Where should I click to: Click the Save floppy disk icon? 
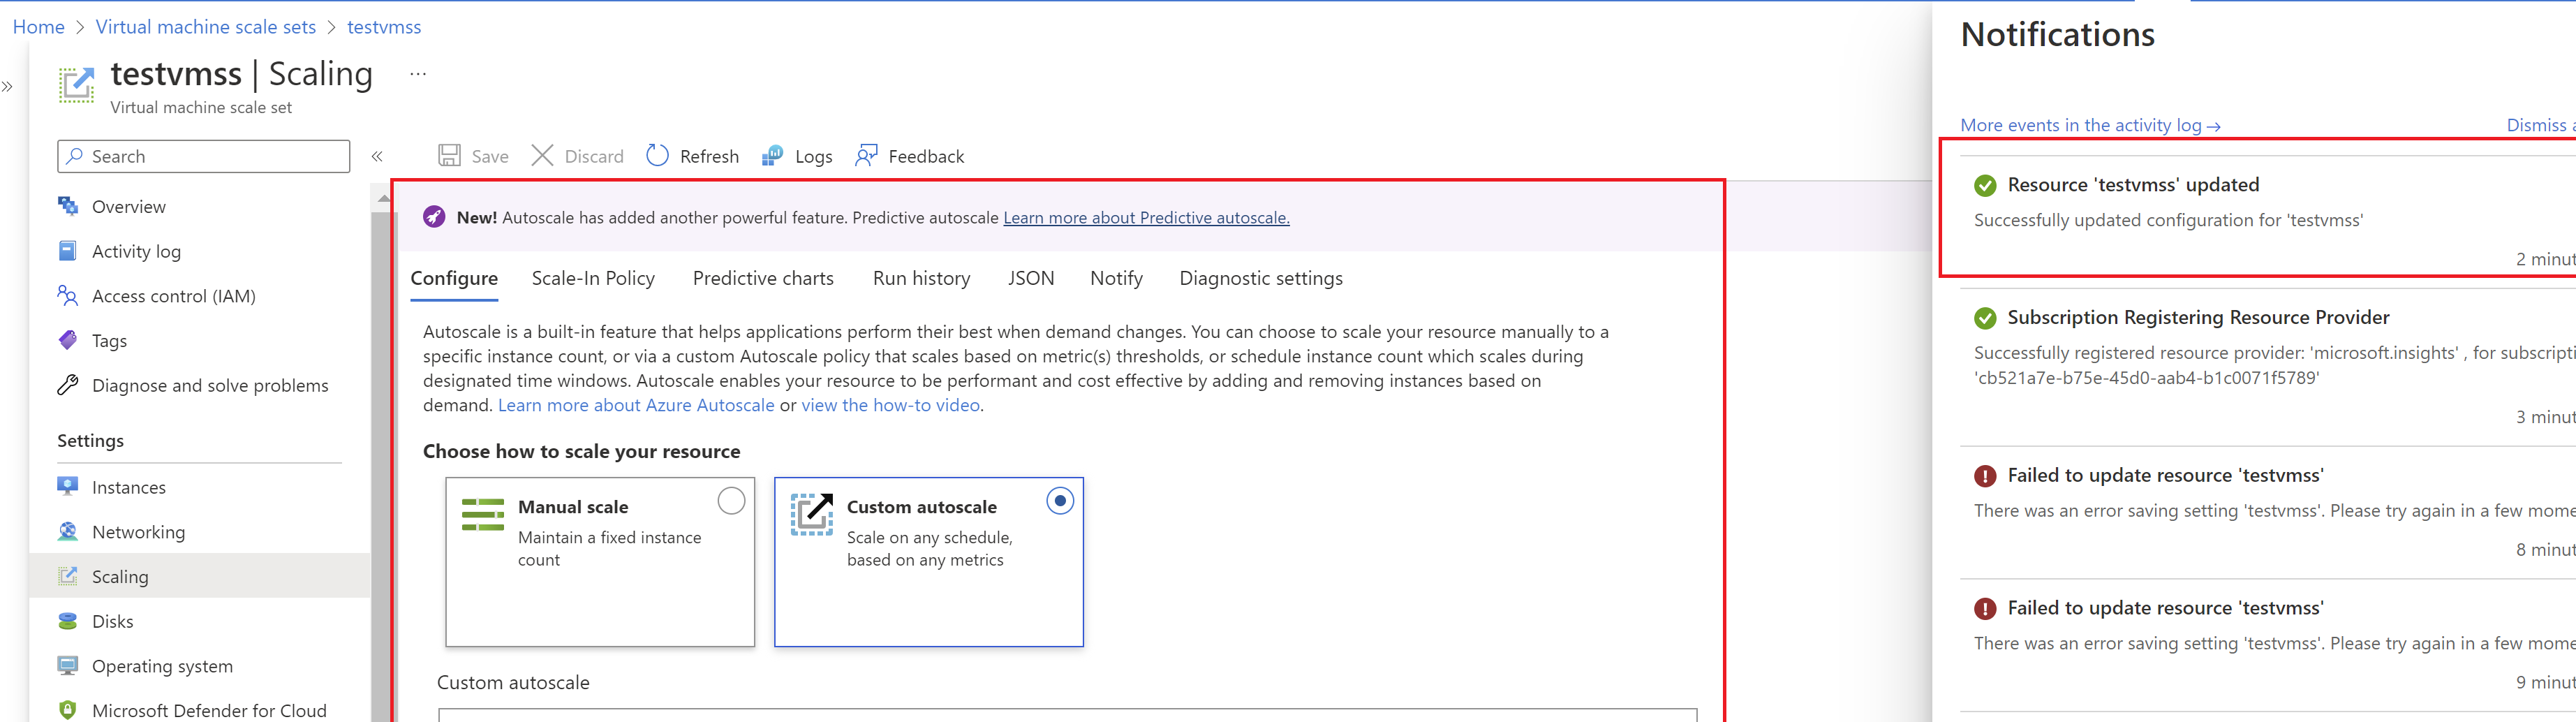click(x=449, y=155)
